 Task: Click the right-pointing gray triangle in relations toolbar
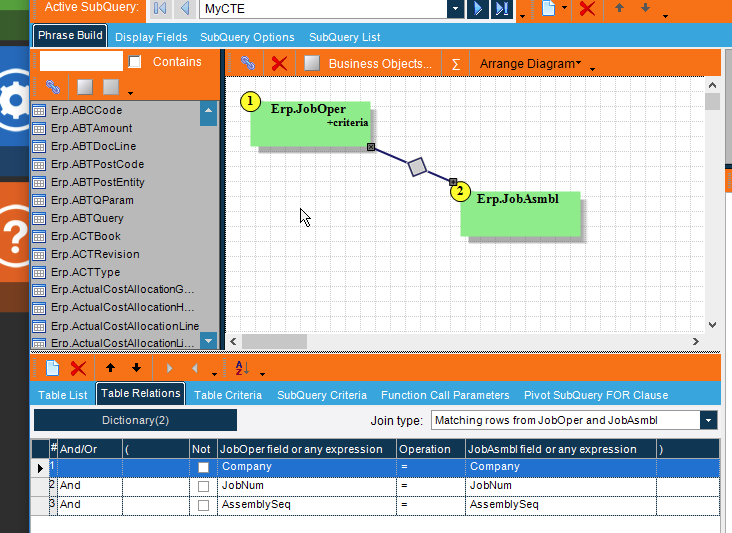(169, 368)
